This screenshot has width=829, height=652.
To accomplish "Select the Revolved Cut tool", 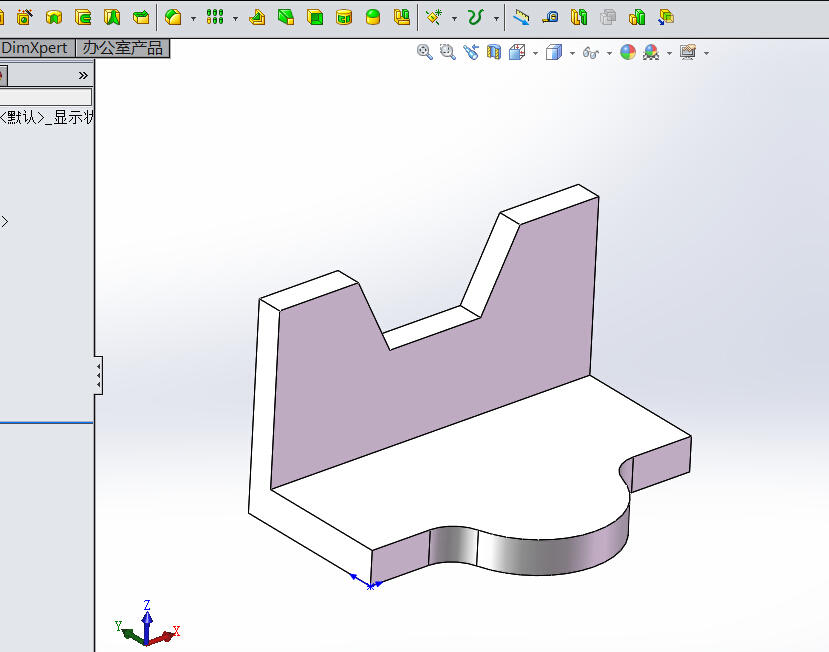I will 54,17.
